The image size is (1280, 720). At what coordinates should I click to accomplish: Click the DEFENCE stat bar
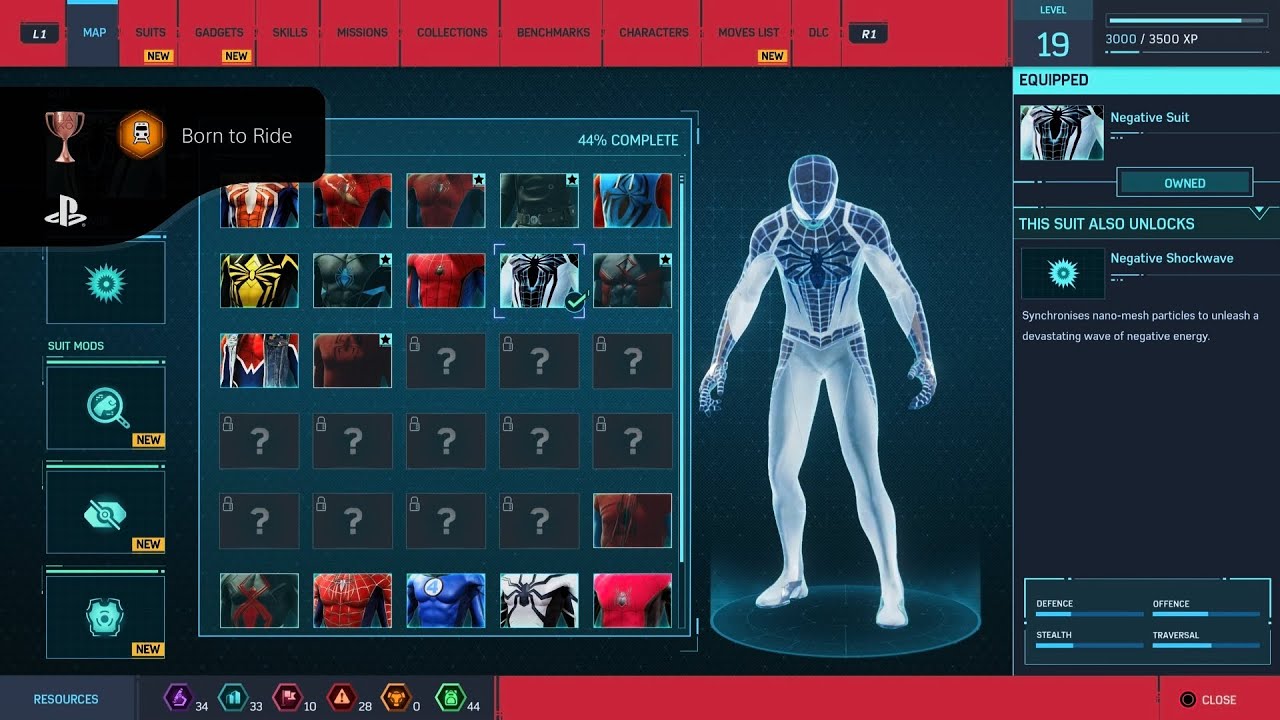1089,614
